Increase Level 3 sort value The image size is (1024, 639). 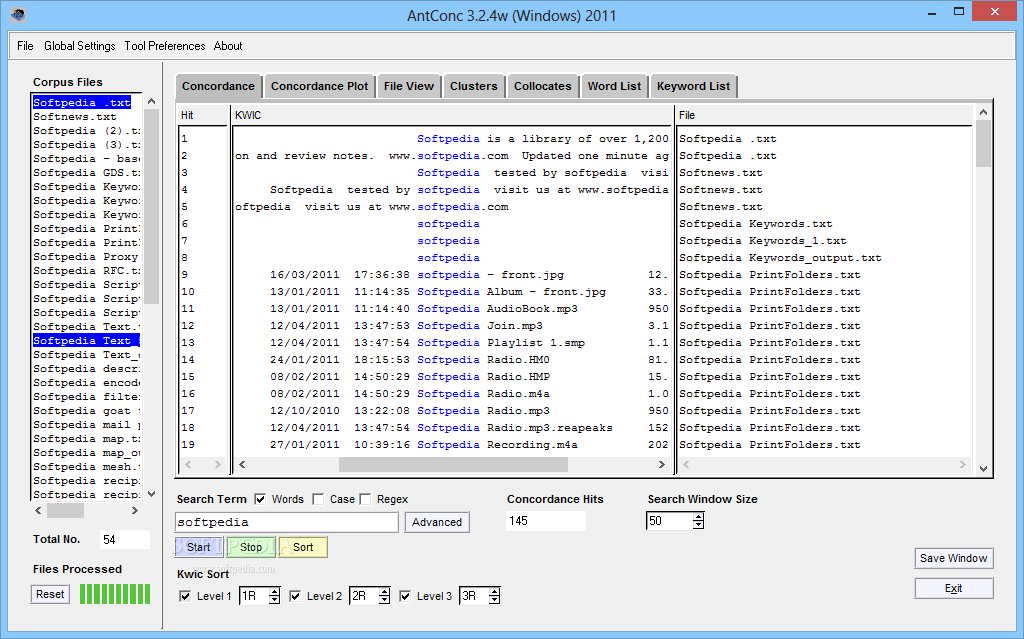(494, 592)
